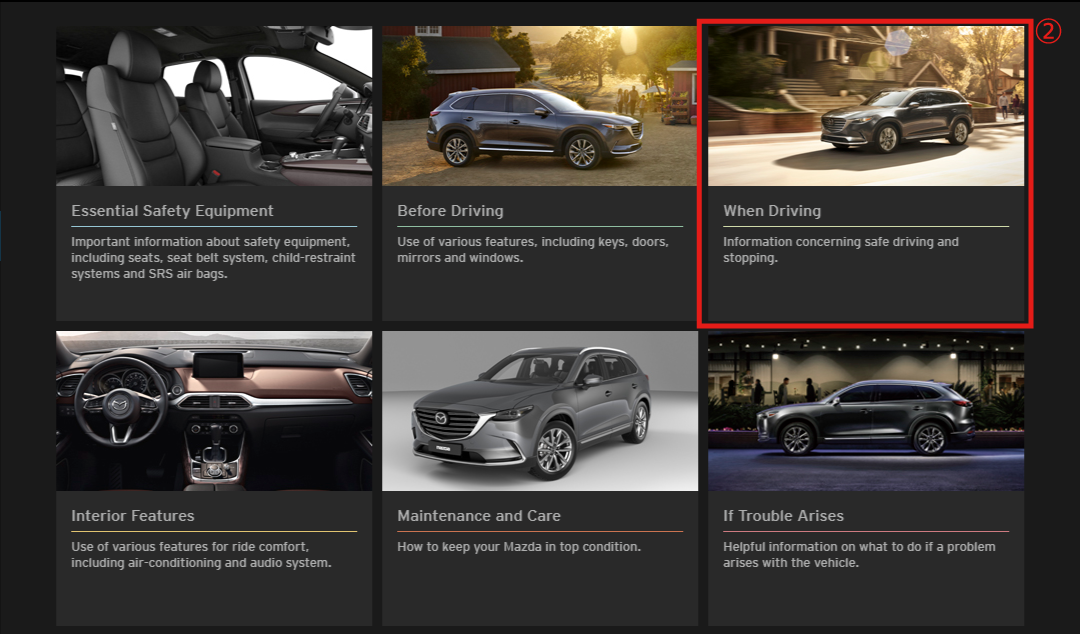
Task: Open the If Trouble Arises title
Action: point(783,516)
